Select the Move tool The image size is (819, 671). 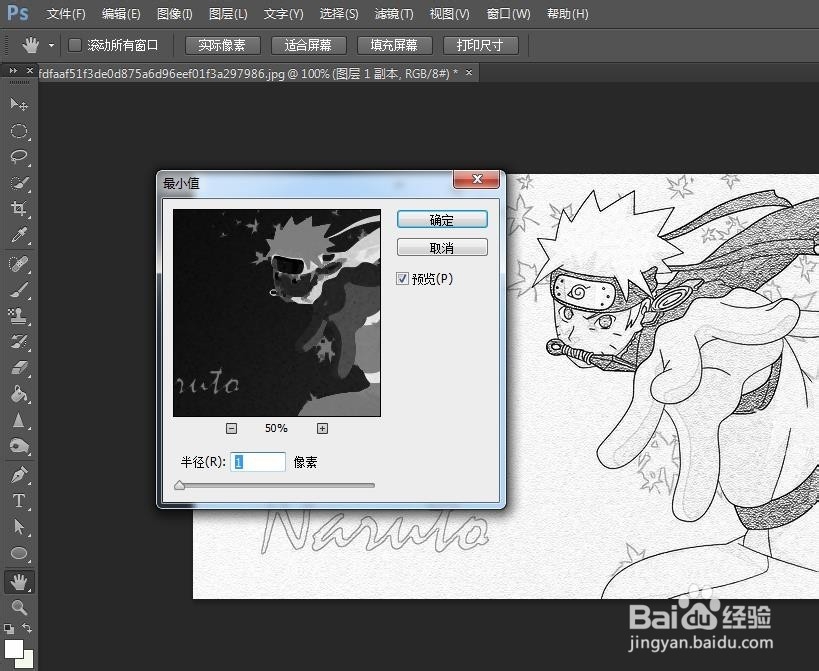pyautogui.click(x=19, y=105)
